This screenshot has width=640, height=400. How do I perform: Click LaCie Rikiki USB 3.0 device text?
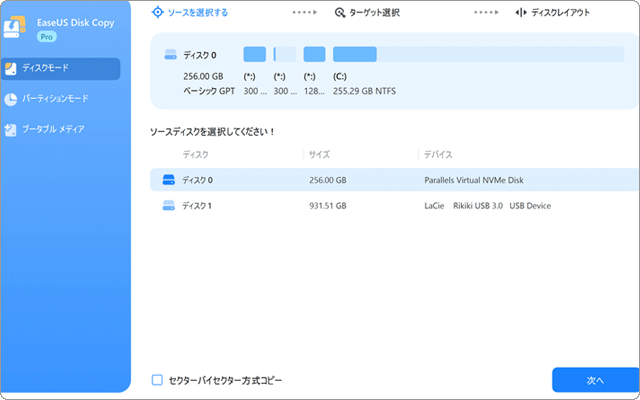coord(488,206)
